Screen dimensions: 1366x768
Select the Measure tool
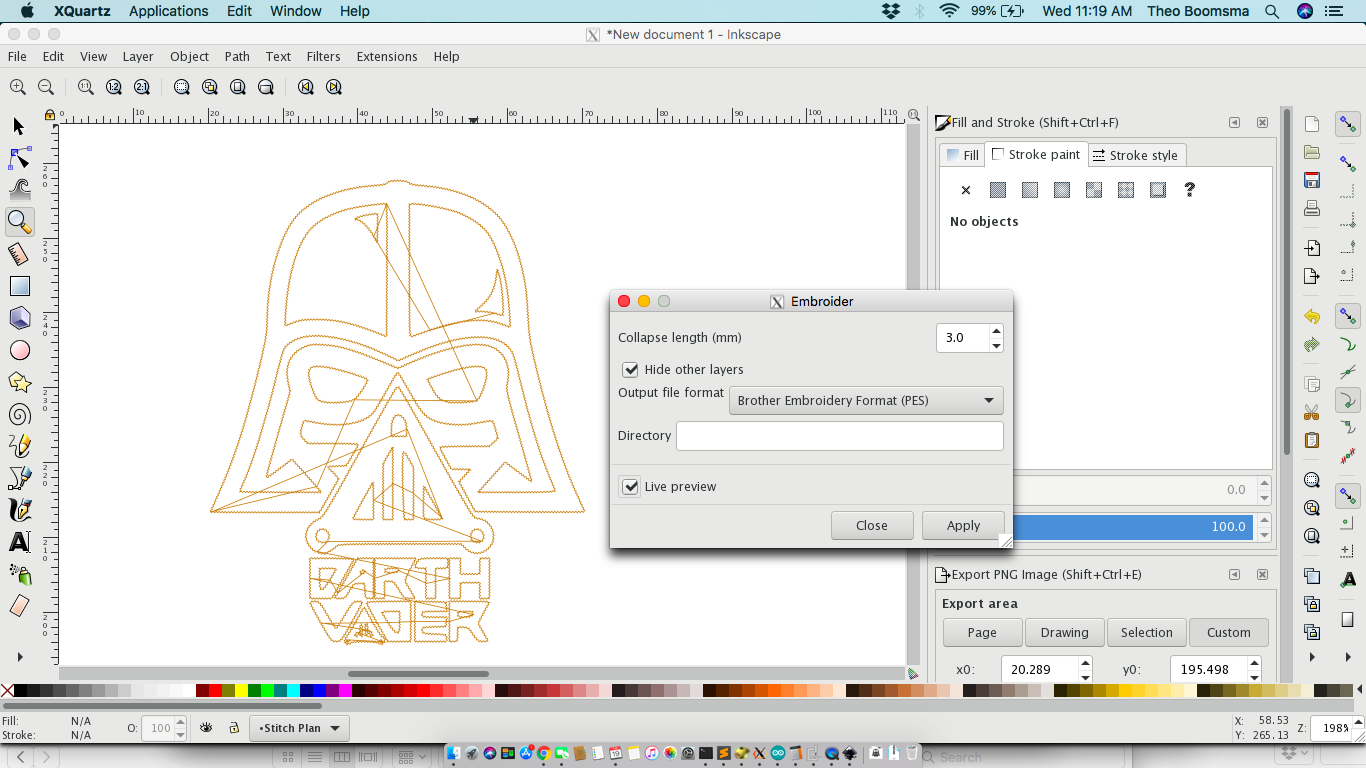(19, 254)
